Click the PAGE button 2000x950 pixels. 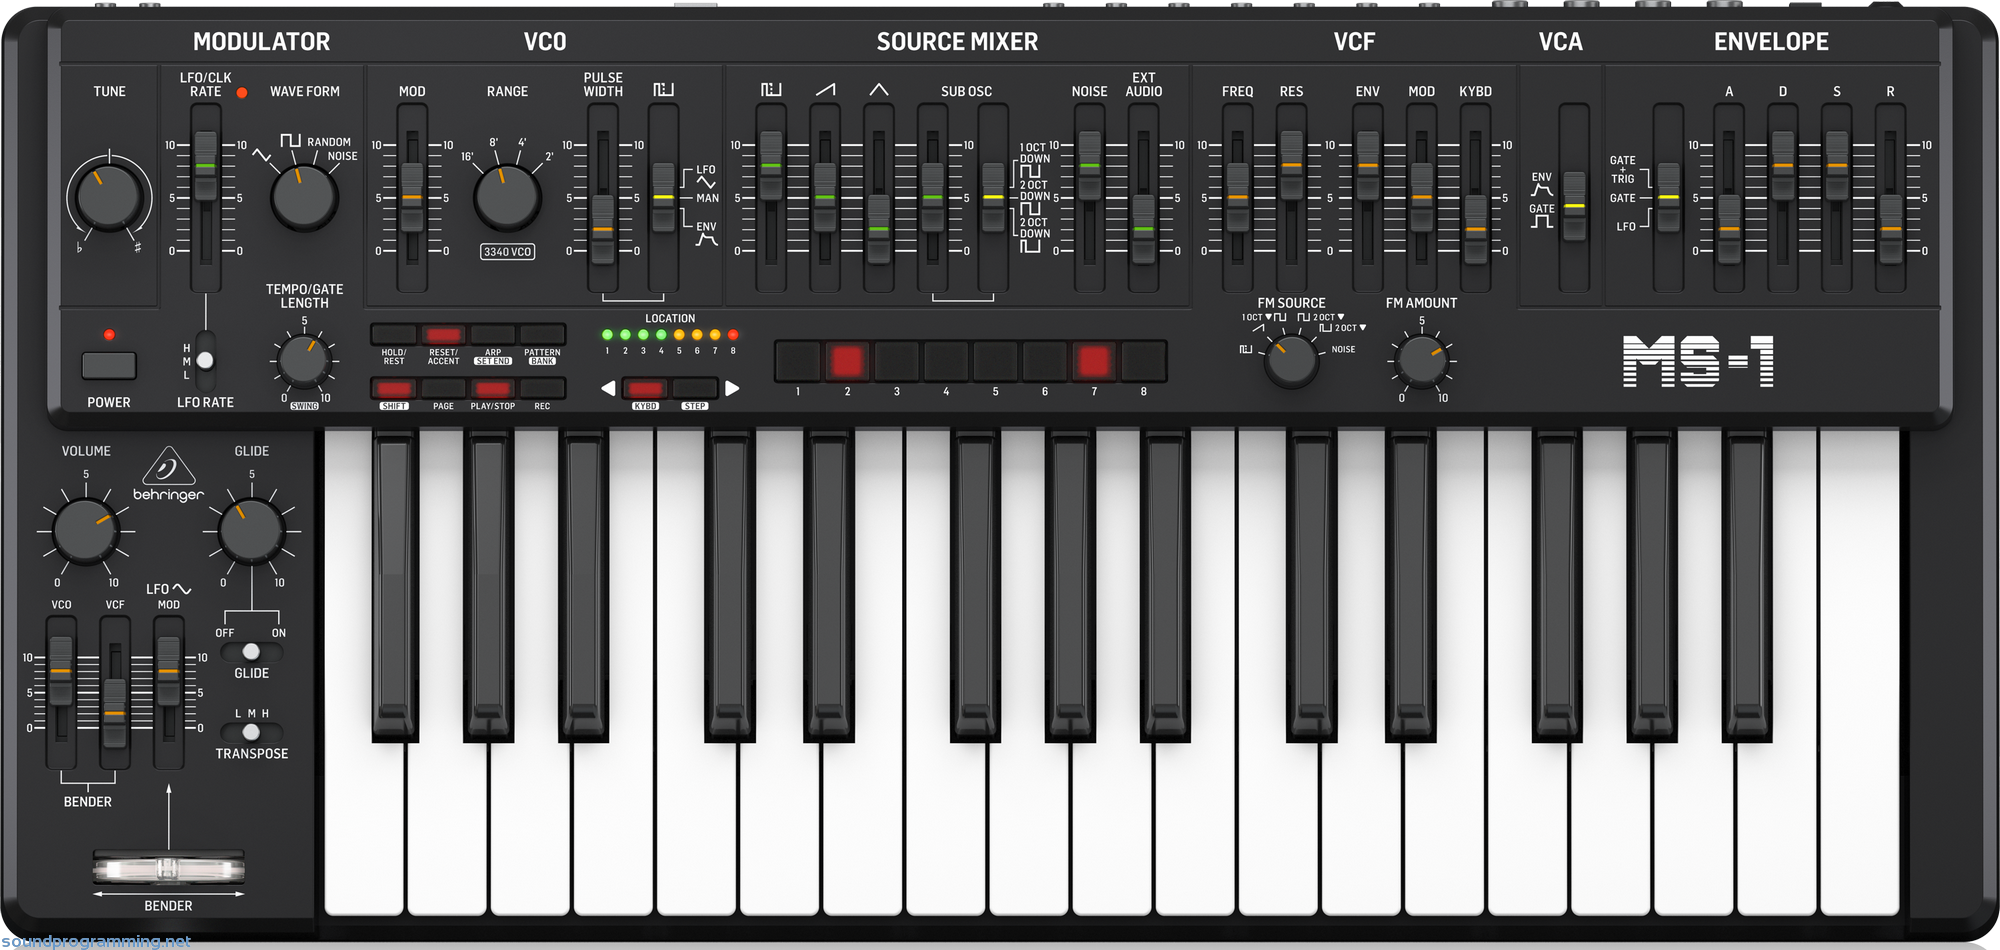click(443, 389)
